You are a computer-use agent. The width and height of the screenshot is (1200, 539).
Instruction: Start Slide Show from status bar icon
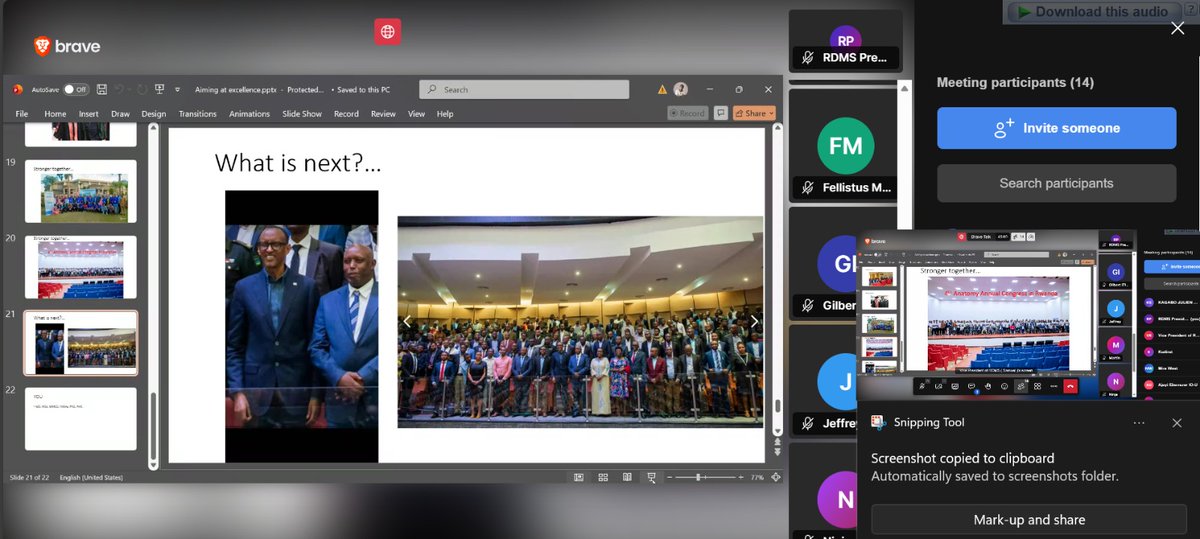(651, 477)
